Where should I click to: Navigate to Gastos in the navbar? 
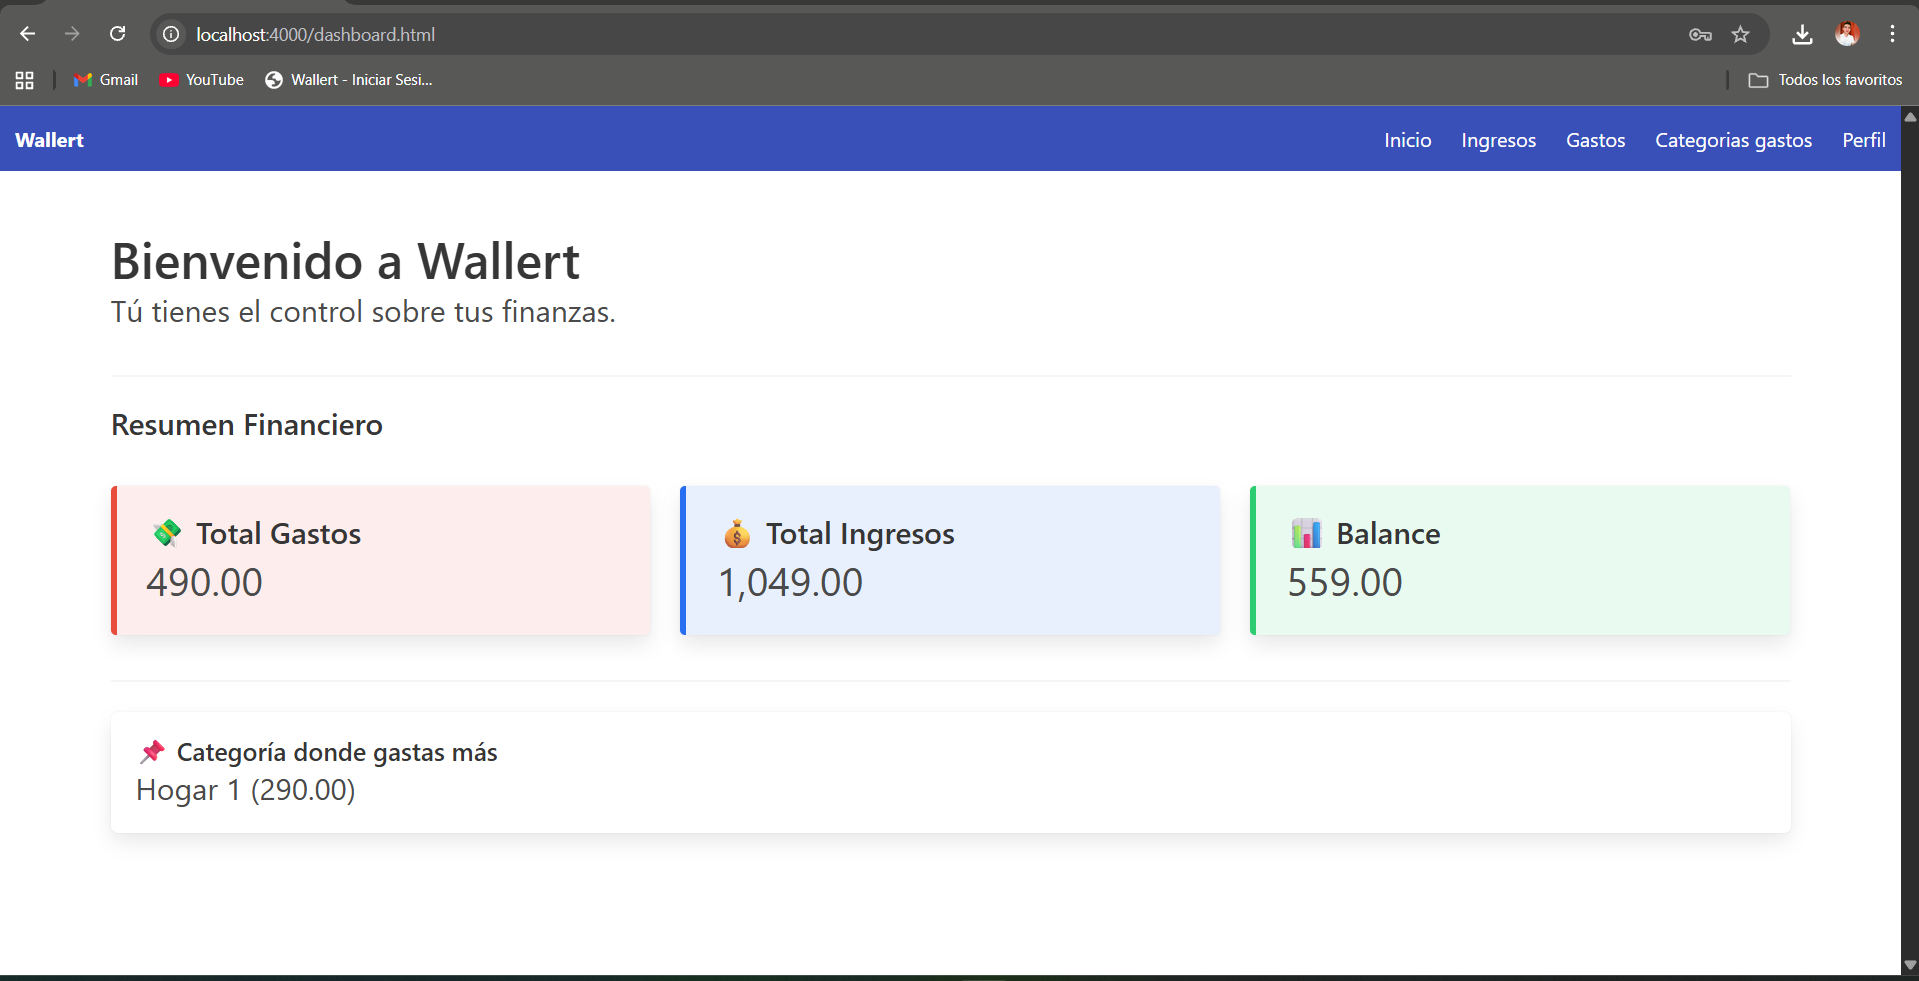pos(1595,140)
